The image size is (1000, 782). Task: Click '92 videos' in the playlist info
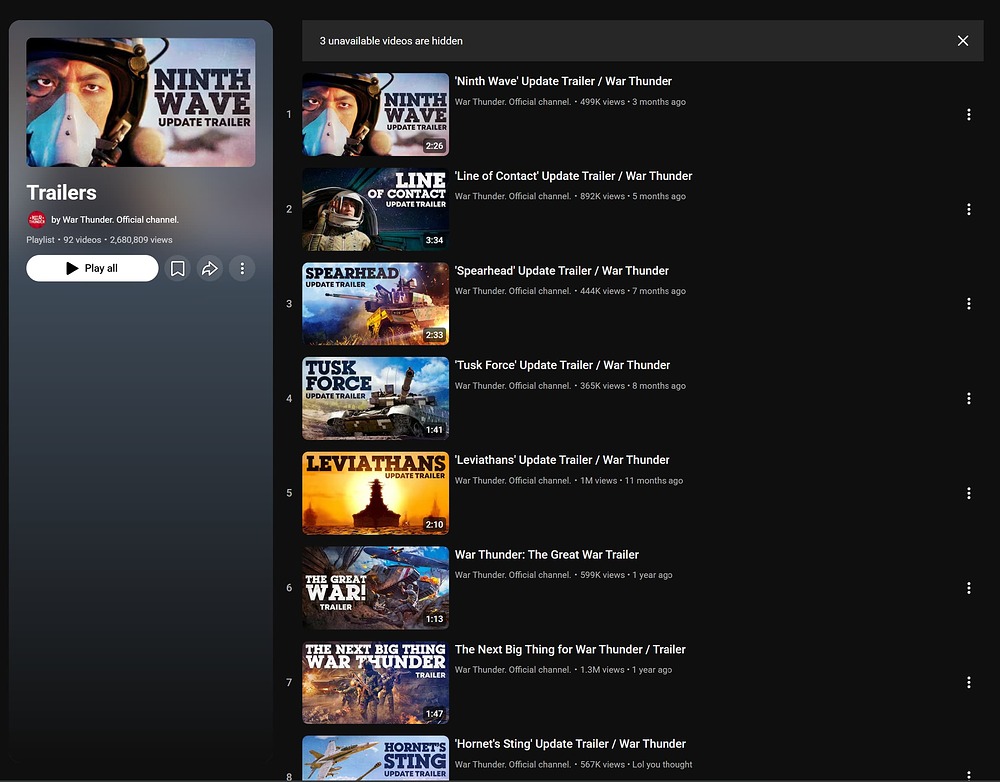(82, 240)
